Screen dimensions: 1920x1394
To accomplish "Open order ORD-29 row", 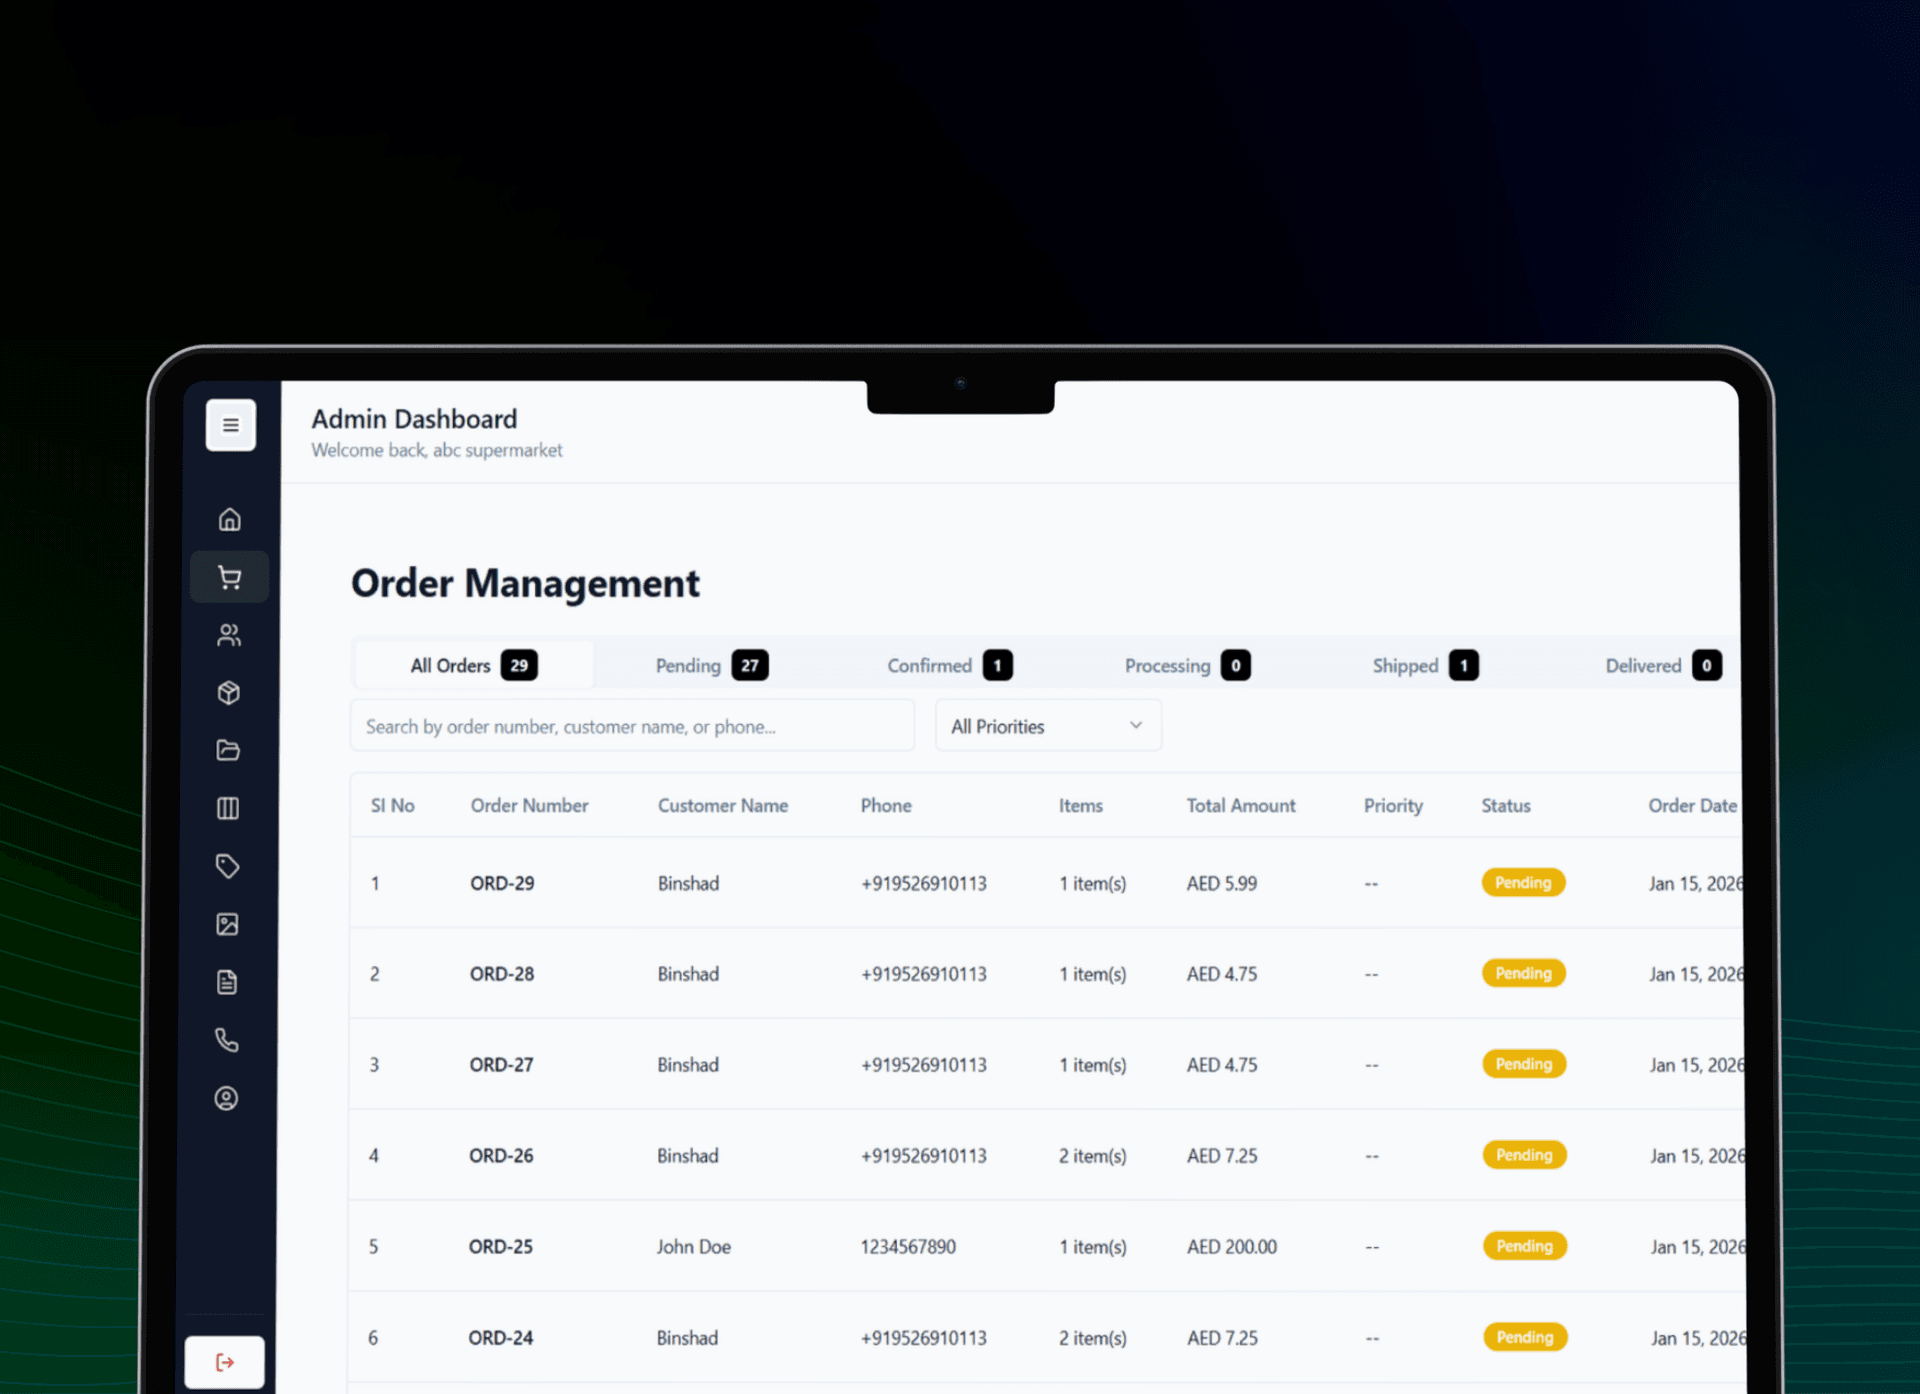I will pos(502,883).
